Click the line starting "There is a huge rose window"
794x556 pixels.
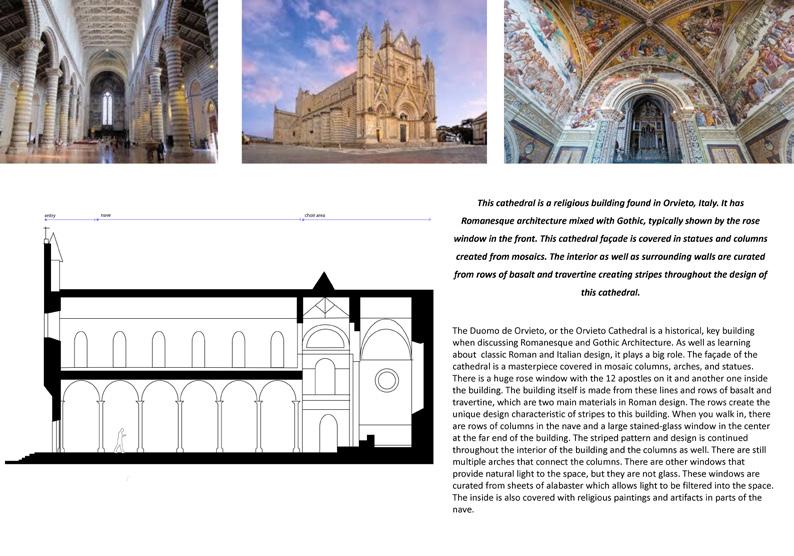pos(610,378)
